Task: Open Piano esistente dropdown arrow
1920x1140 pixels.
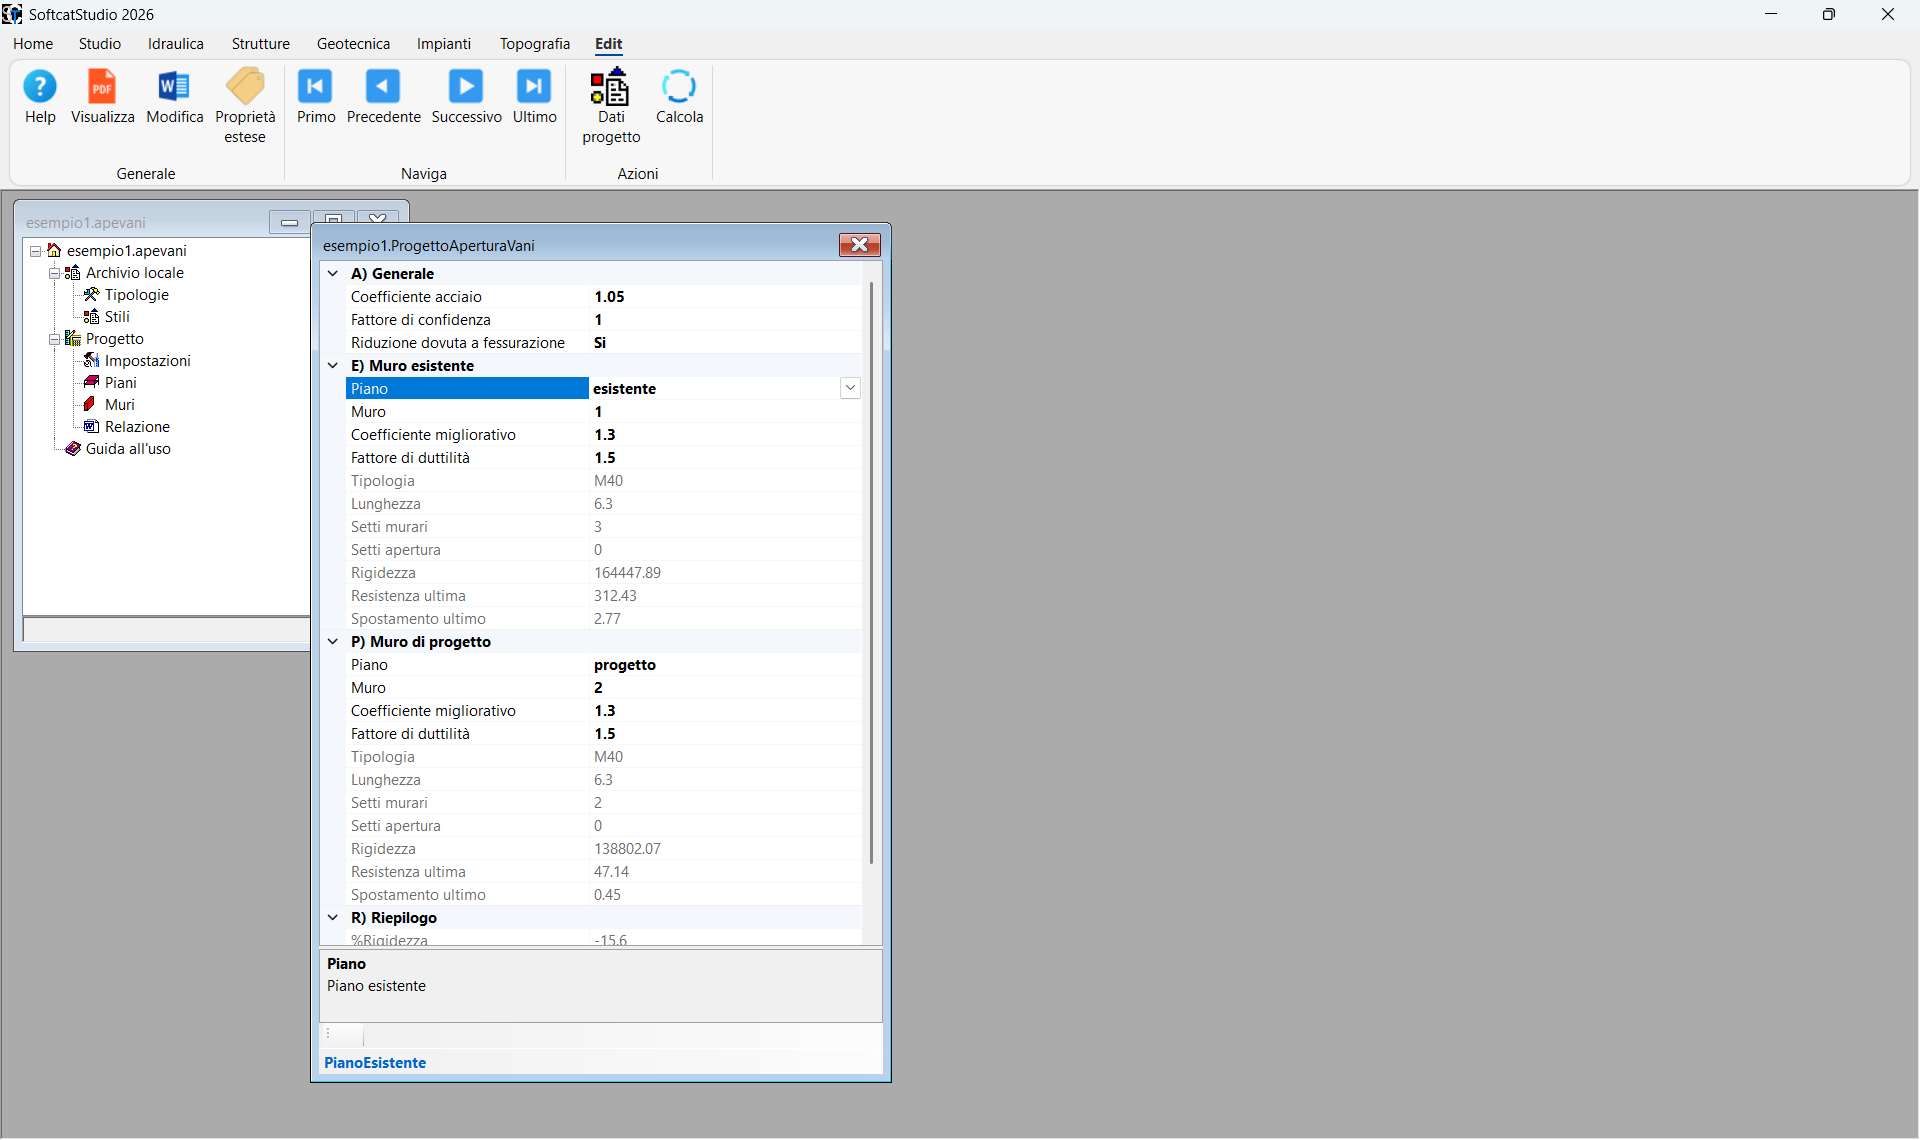Action: 850,388
